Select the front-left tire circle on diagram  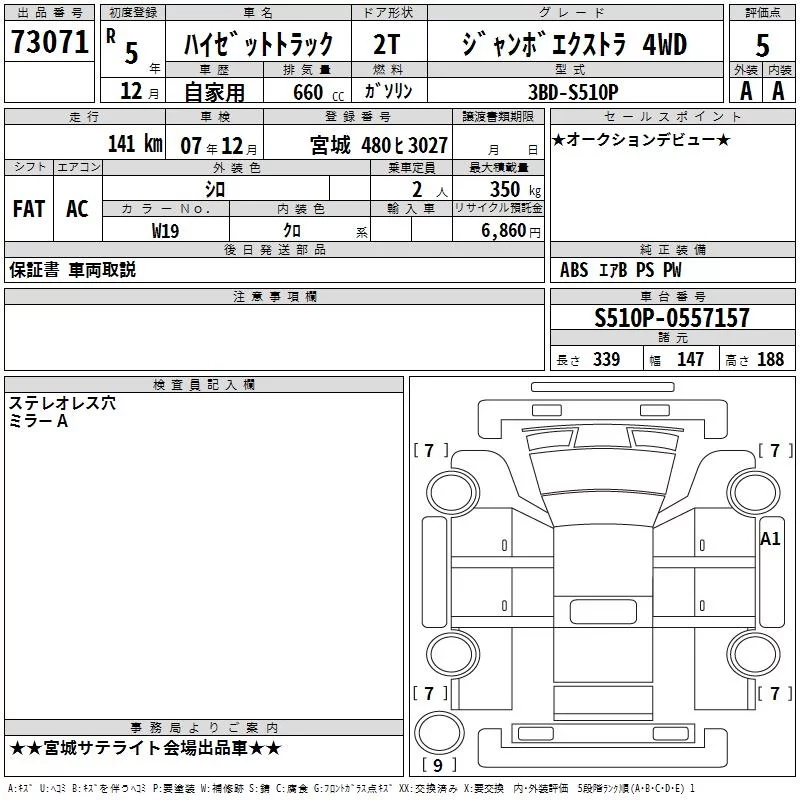[452, 493]
